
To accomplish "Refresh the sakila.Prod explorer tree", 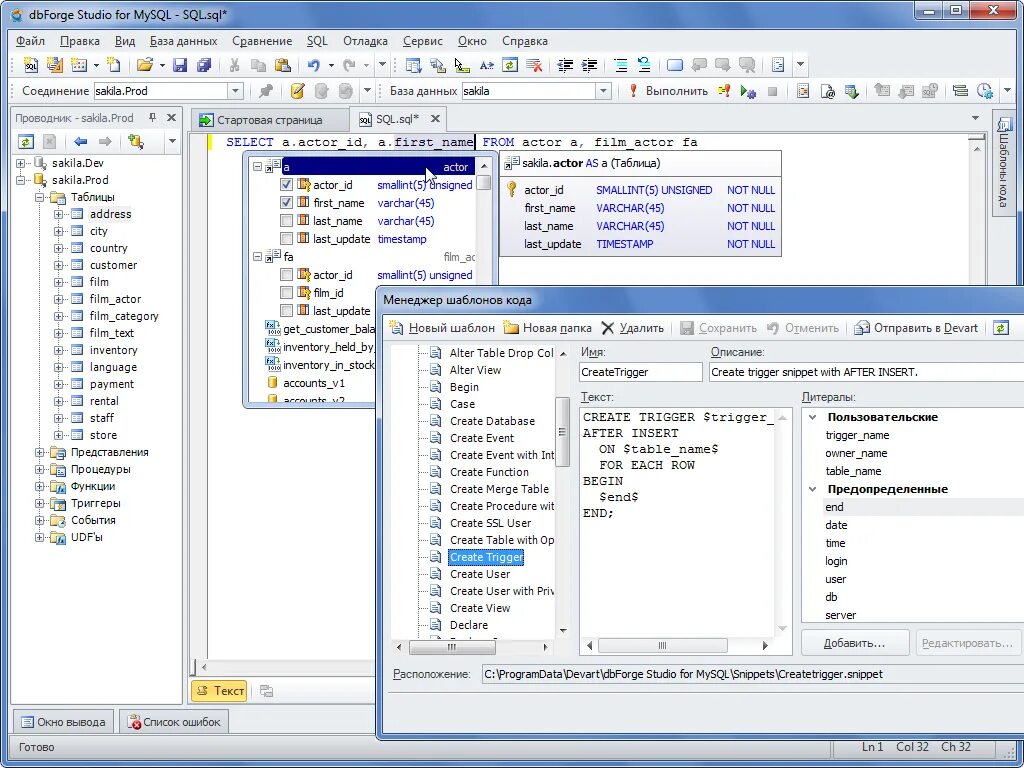I will (x=25, y=141).
